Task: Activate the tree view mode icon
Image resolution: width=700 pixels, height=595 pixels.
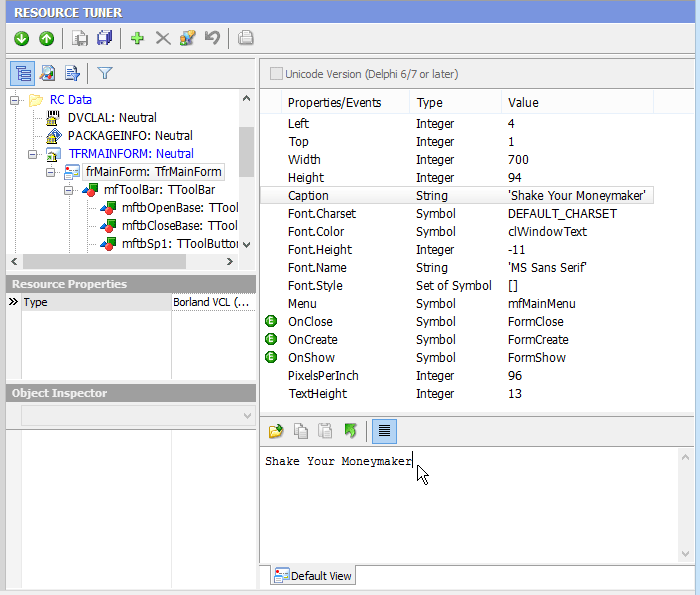Action: coord(22,73)
